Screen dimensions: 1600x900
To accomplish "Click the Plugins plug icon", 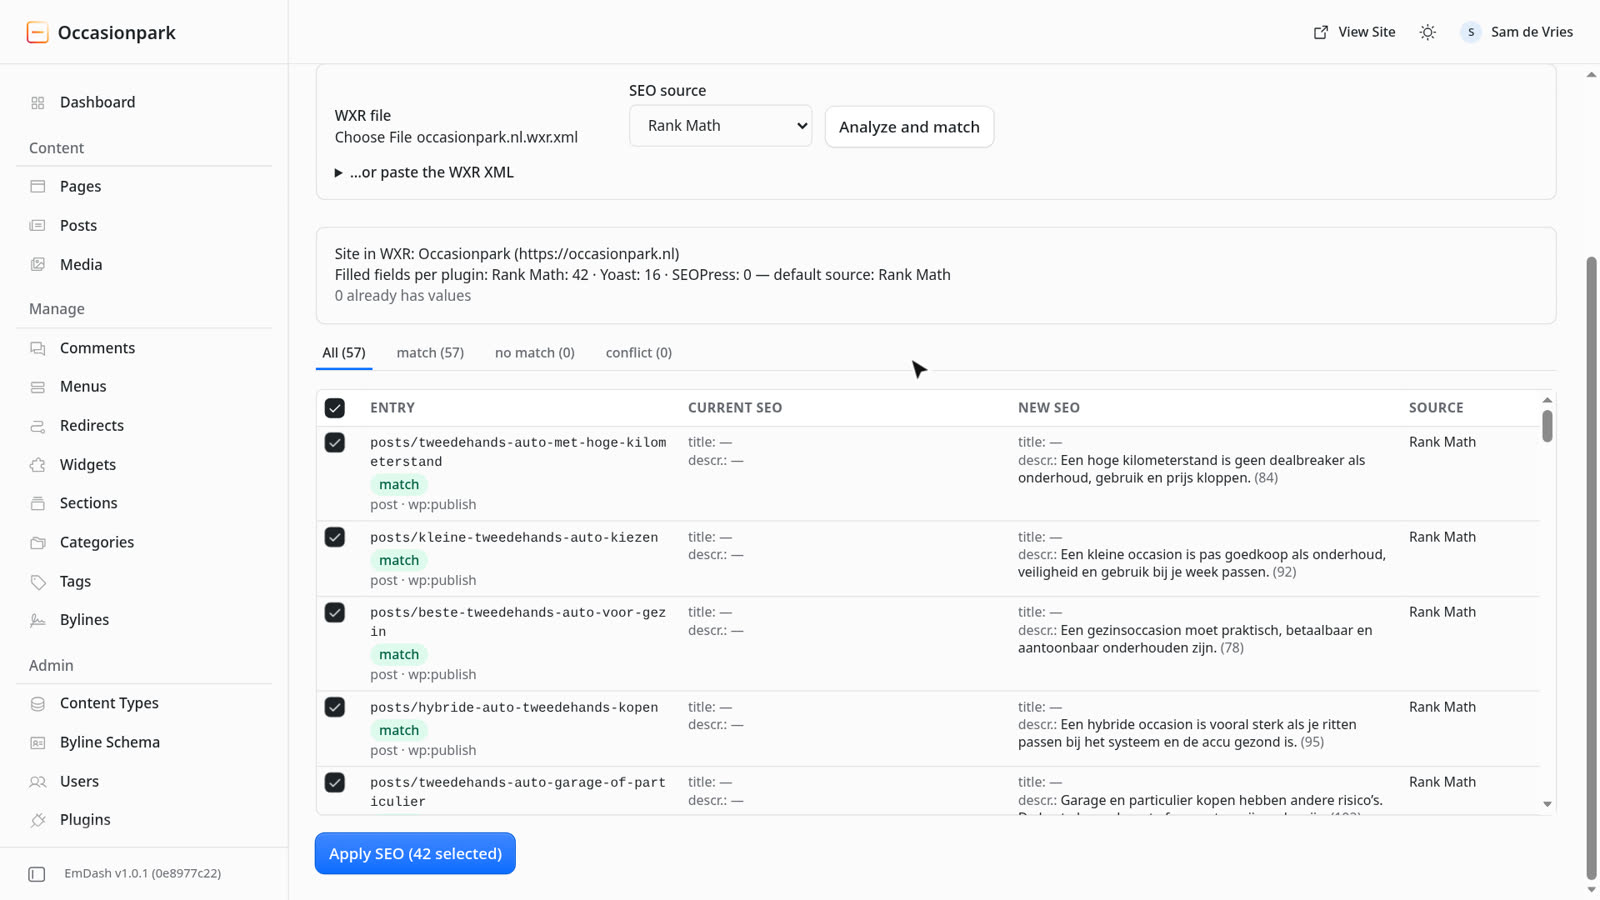I will 38,820.
